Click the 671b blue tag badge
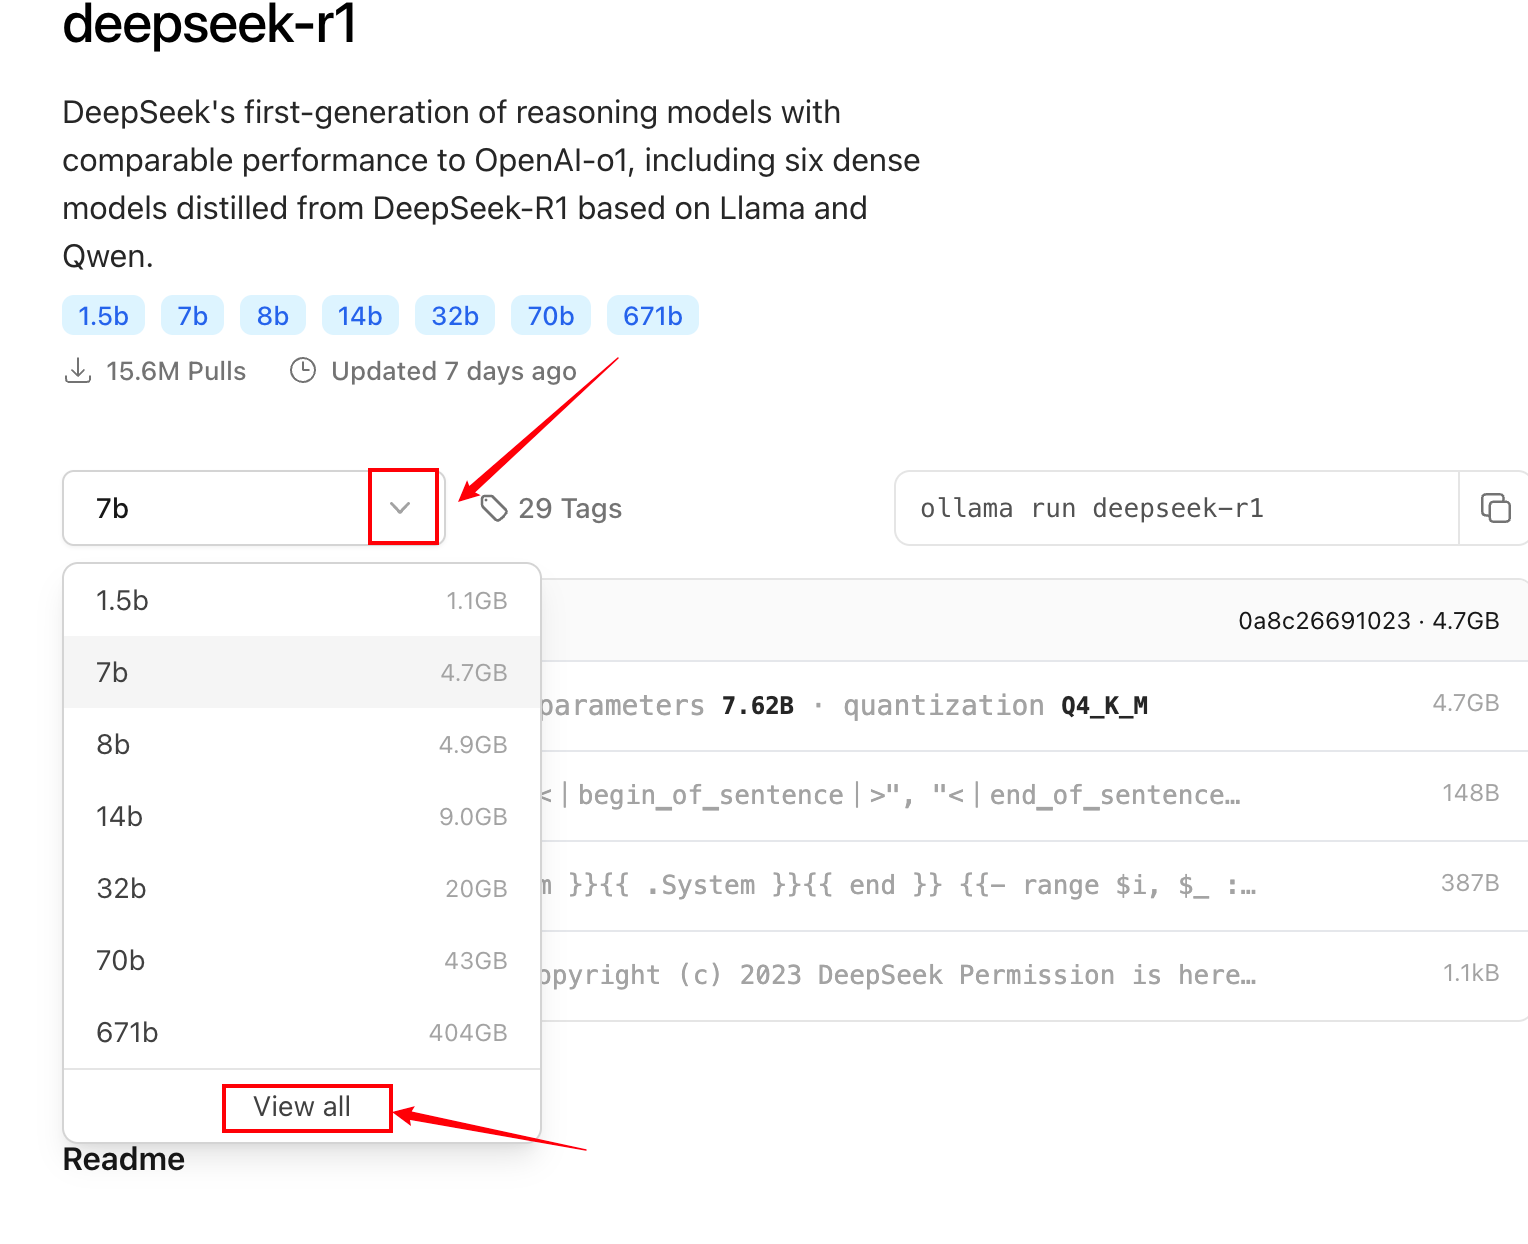 pyautogui.click(x=652, y=316)
